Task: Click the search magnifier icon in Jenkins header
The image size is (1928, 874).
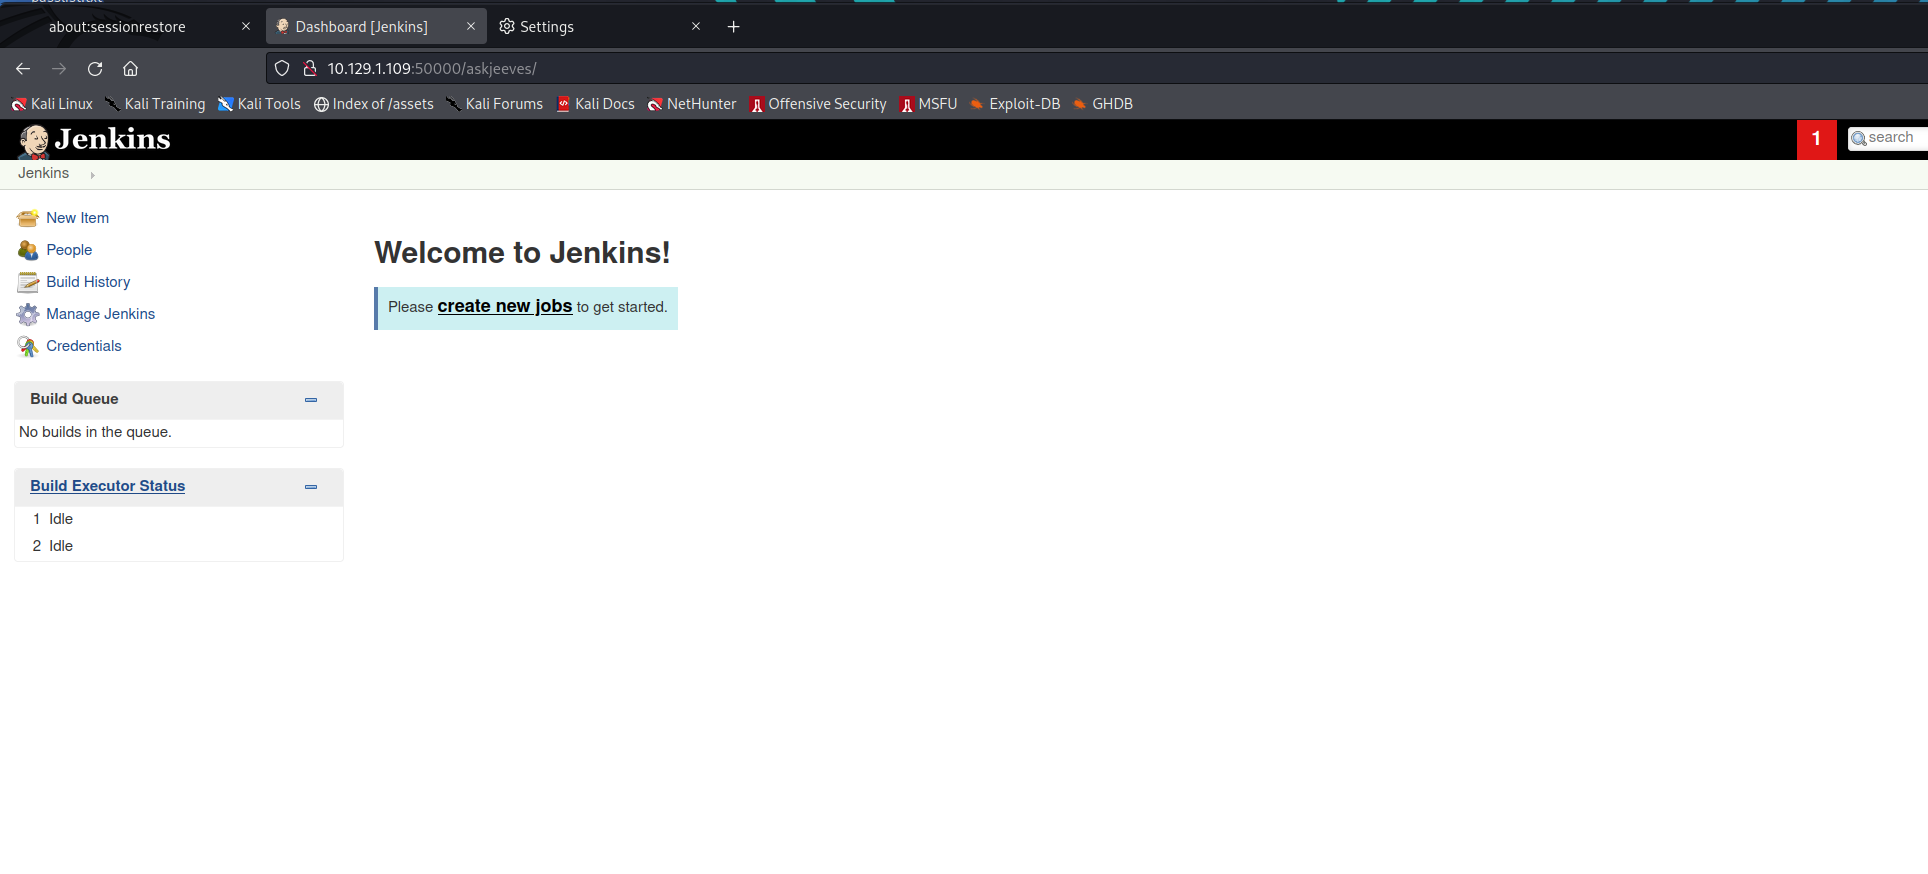Action: 1859,139
